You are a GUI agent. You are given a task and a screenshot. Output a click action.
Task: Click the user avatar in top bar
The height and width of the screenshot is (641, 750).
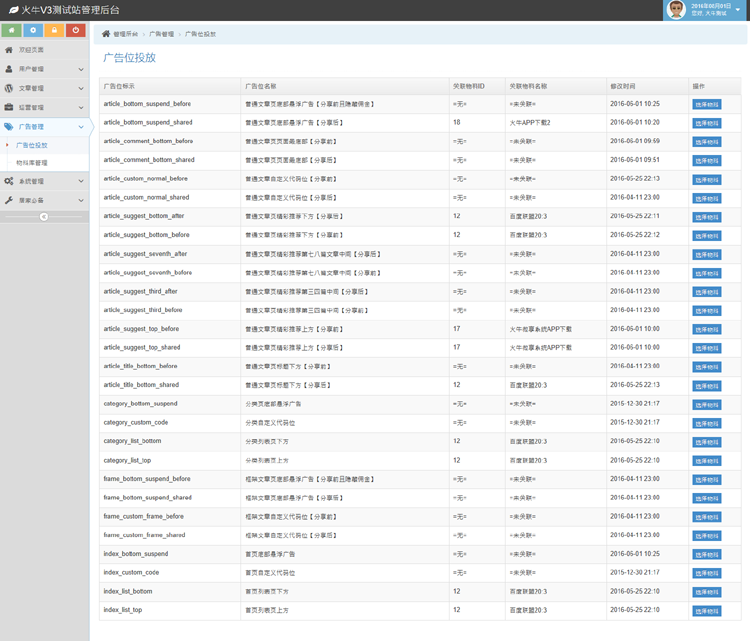pos(676,10)
